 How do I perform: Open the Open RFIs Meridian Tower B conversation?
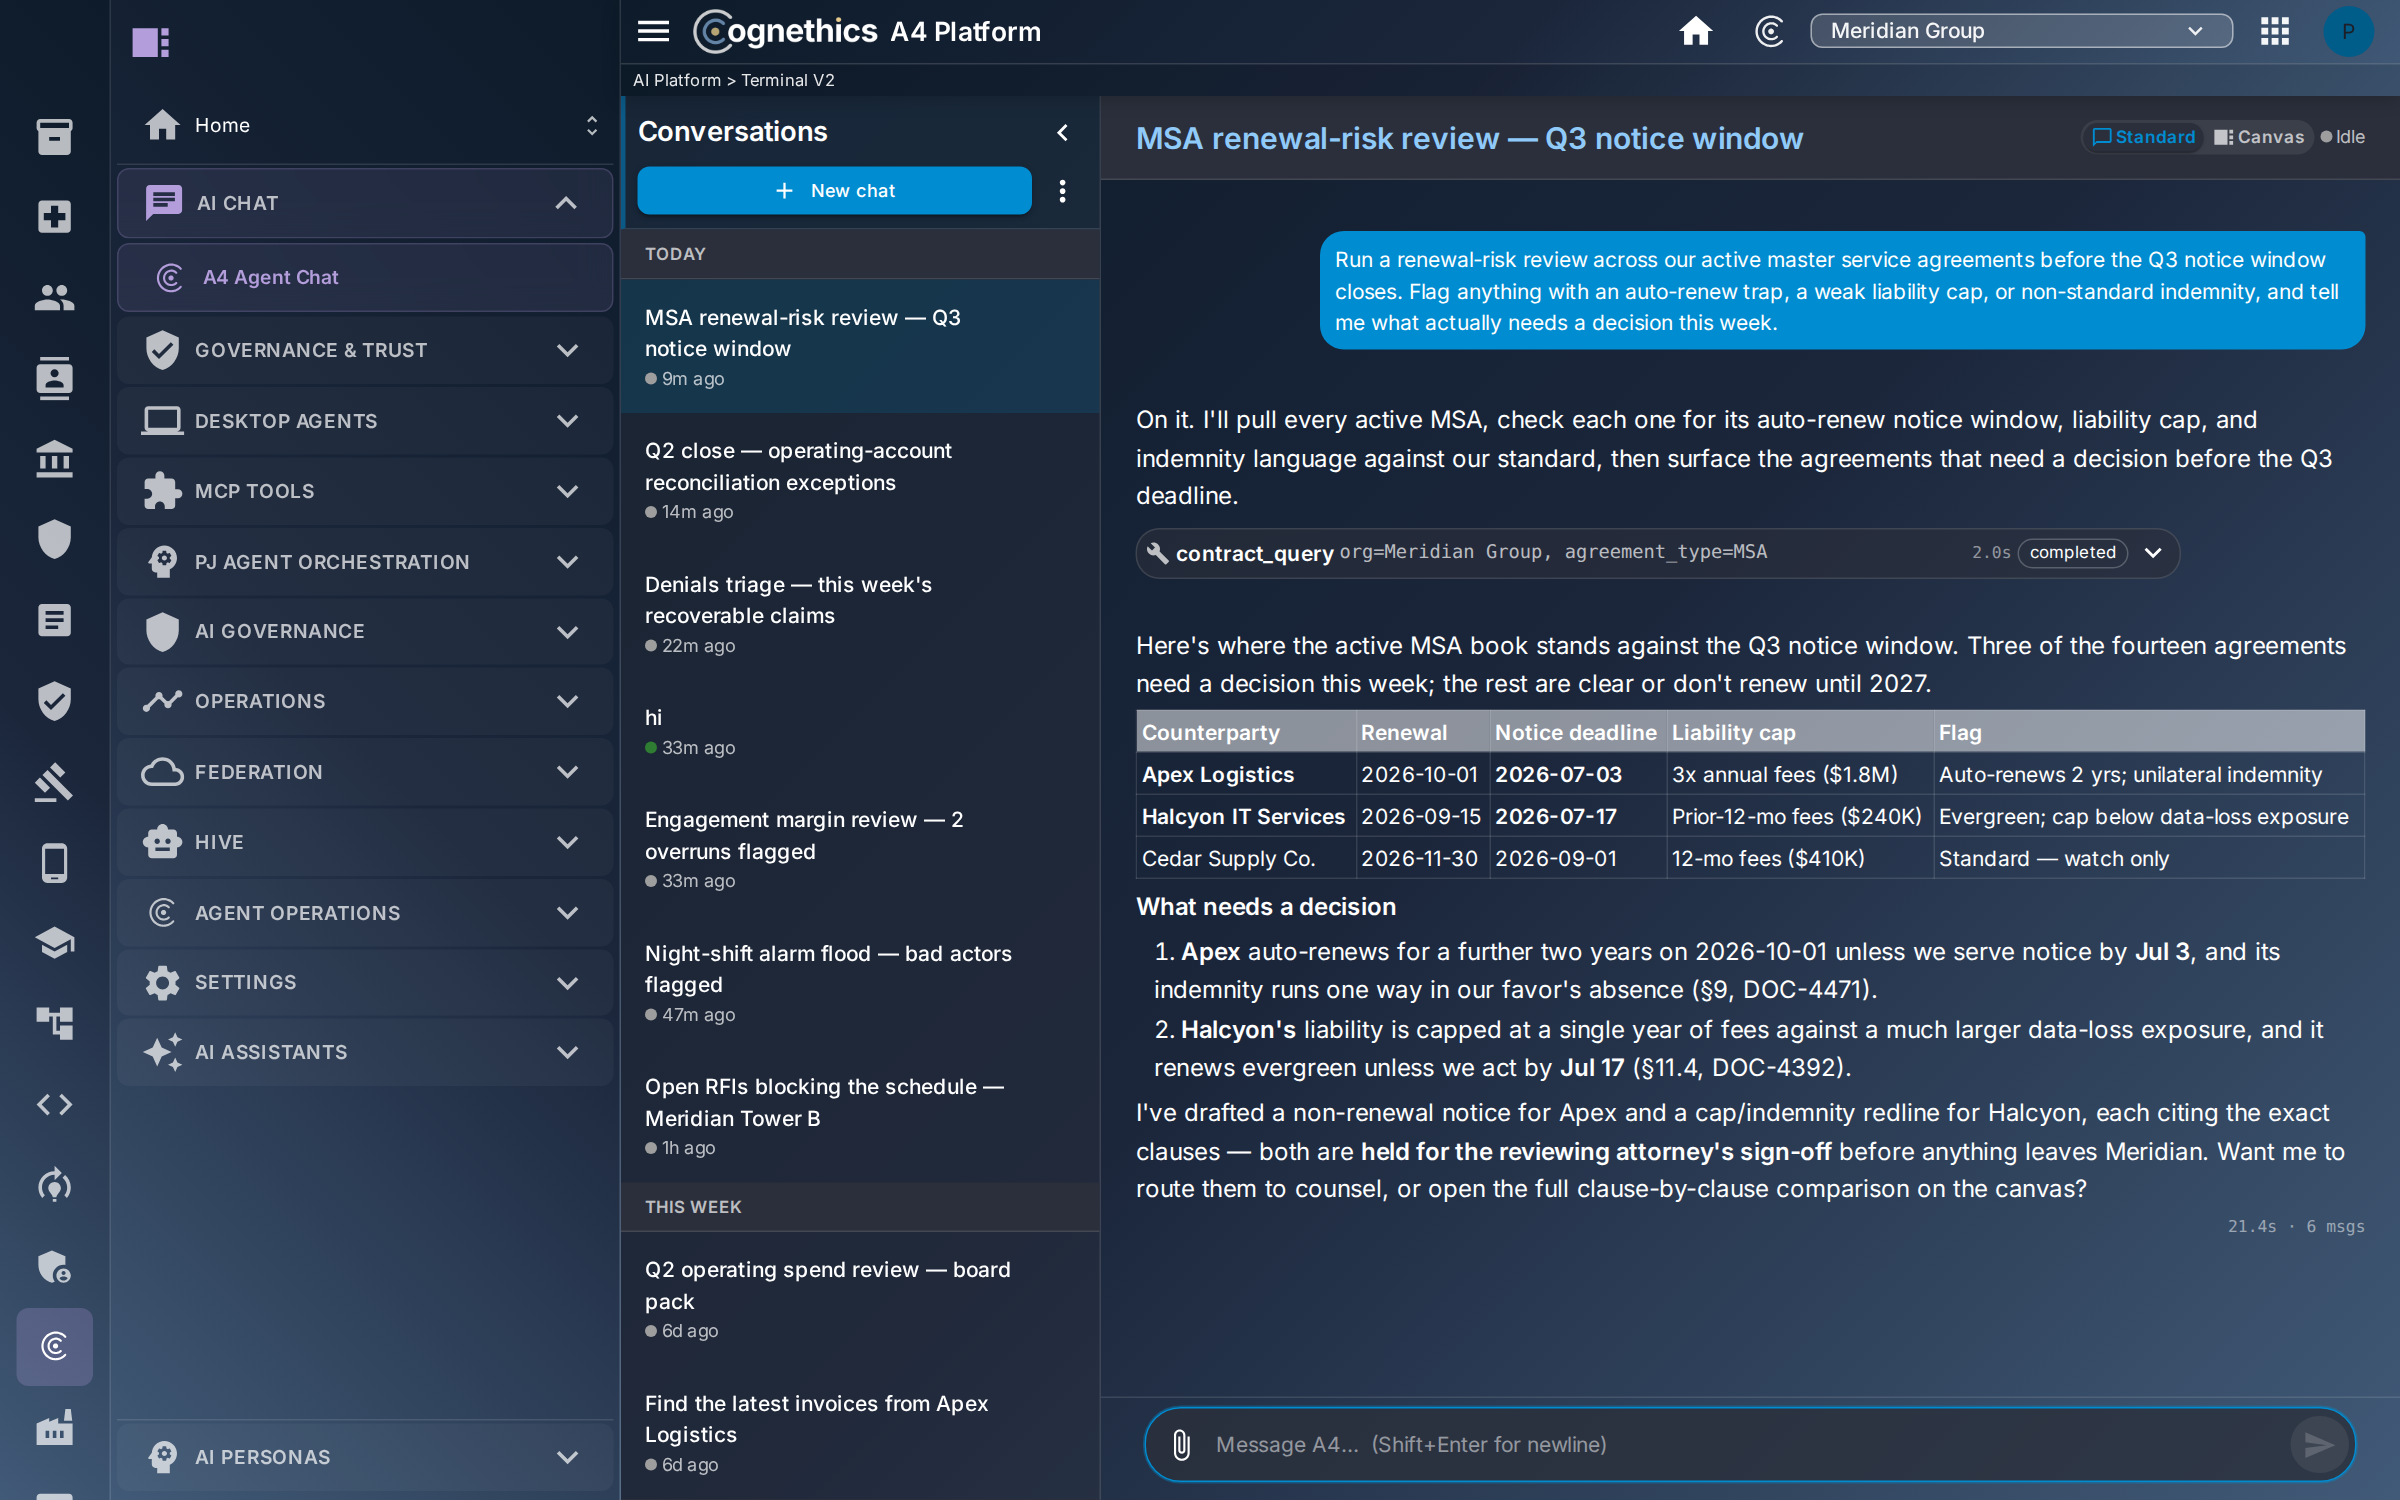pyautogui.click(x=860, y=1116)
